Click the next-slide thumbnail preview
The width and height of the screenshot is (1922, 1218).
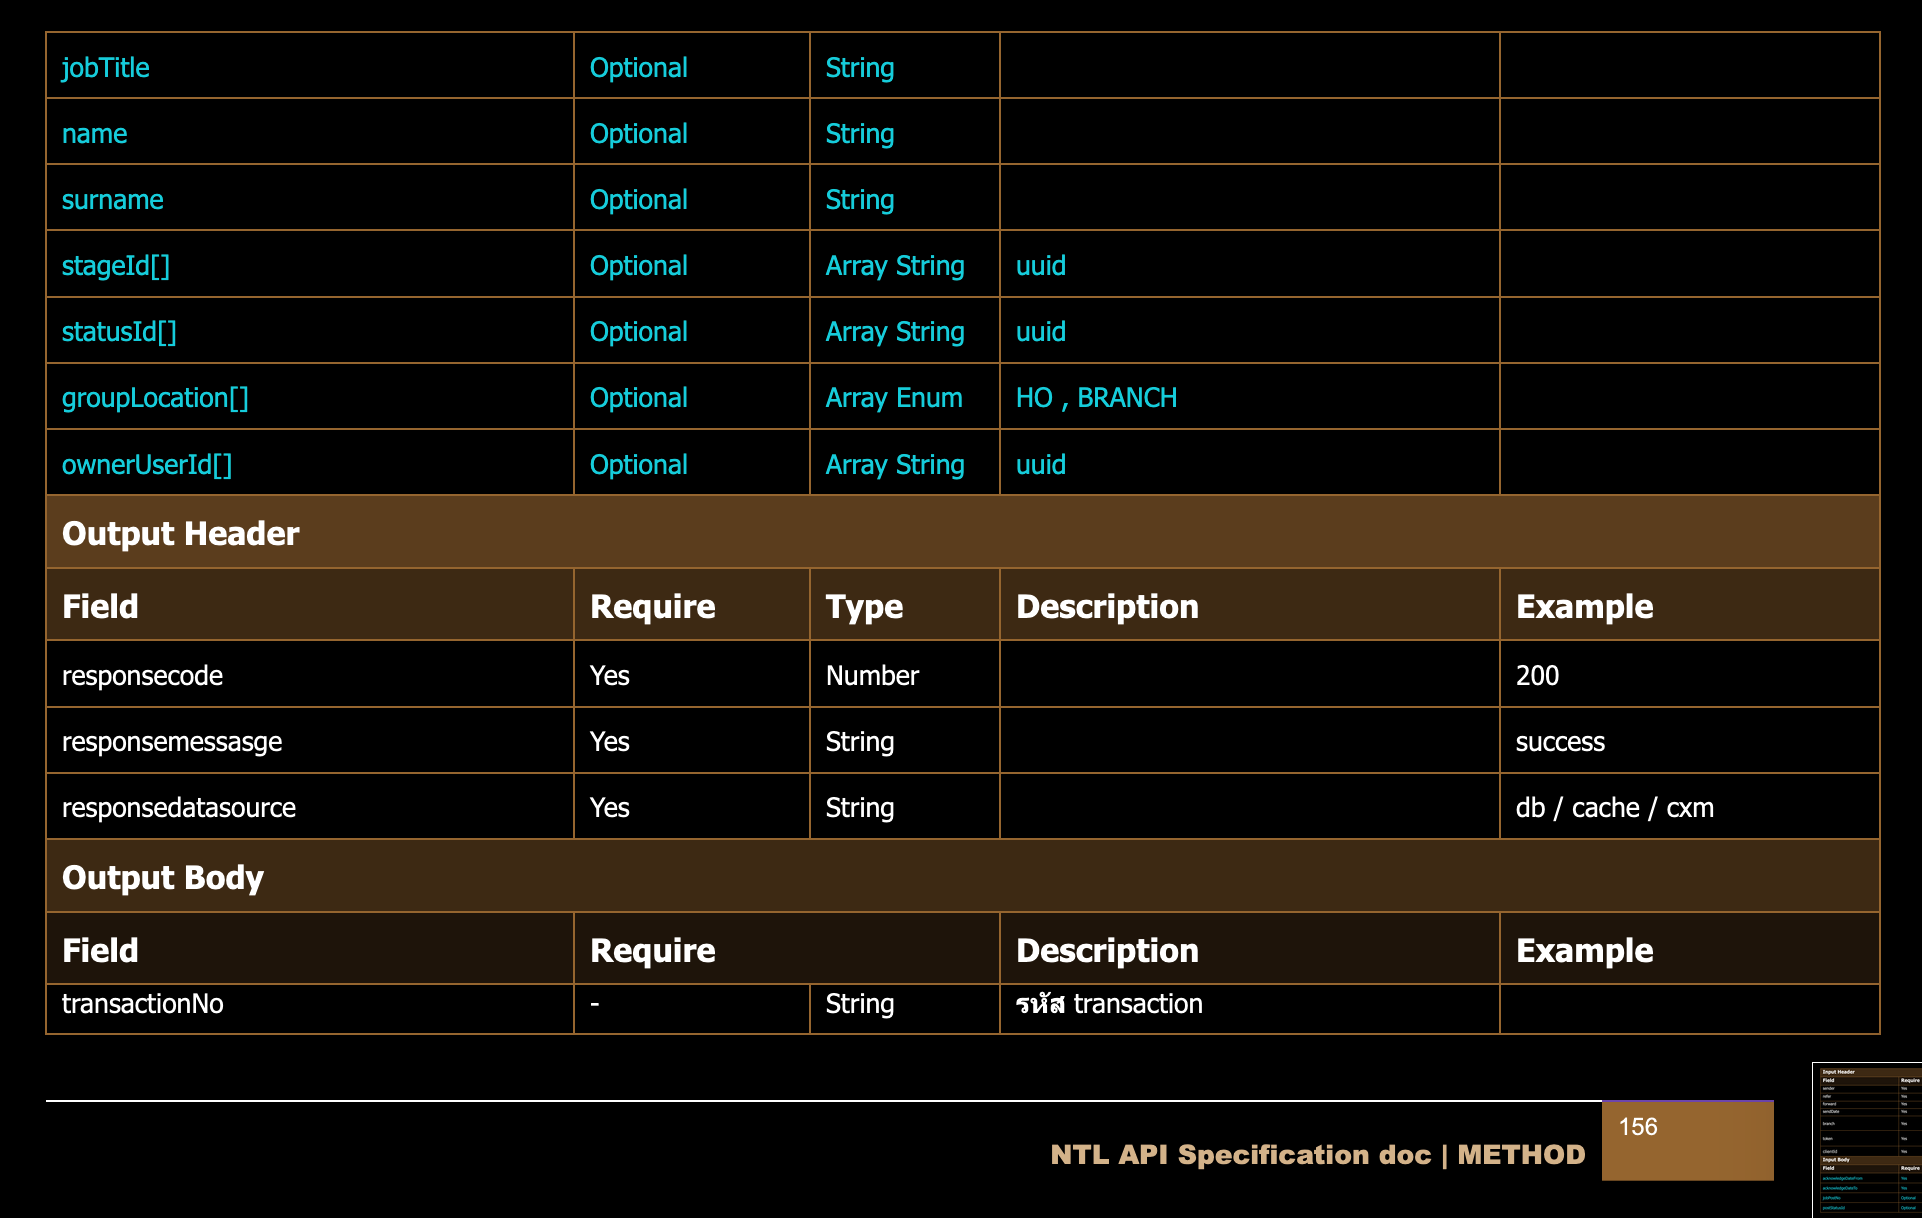click(1866, 1140)
